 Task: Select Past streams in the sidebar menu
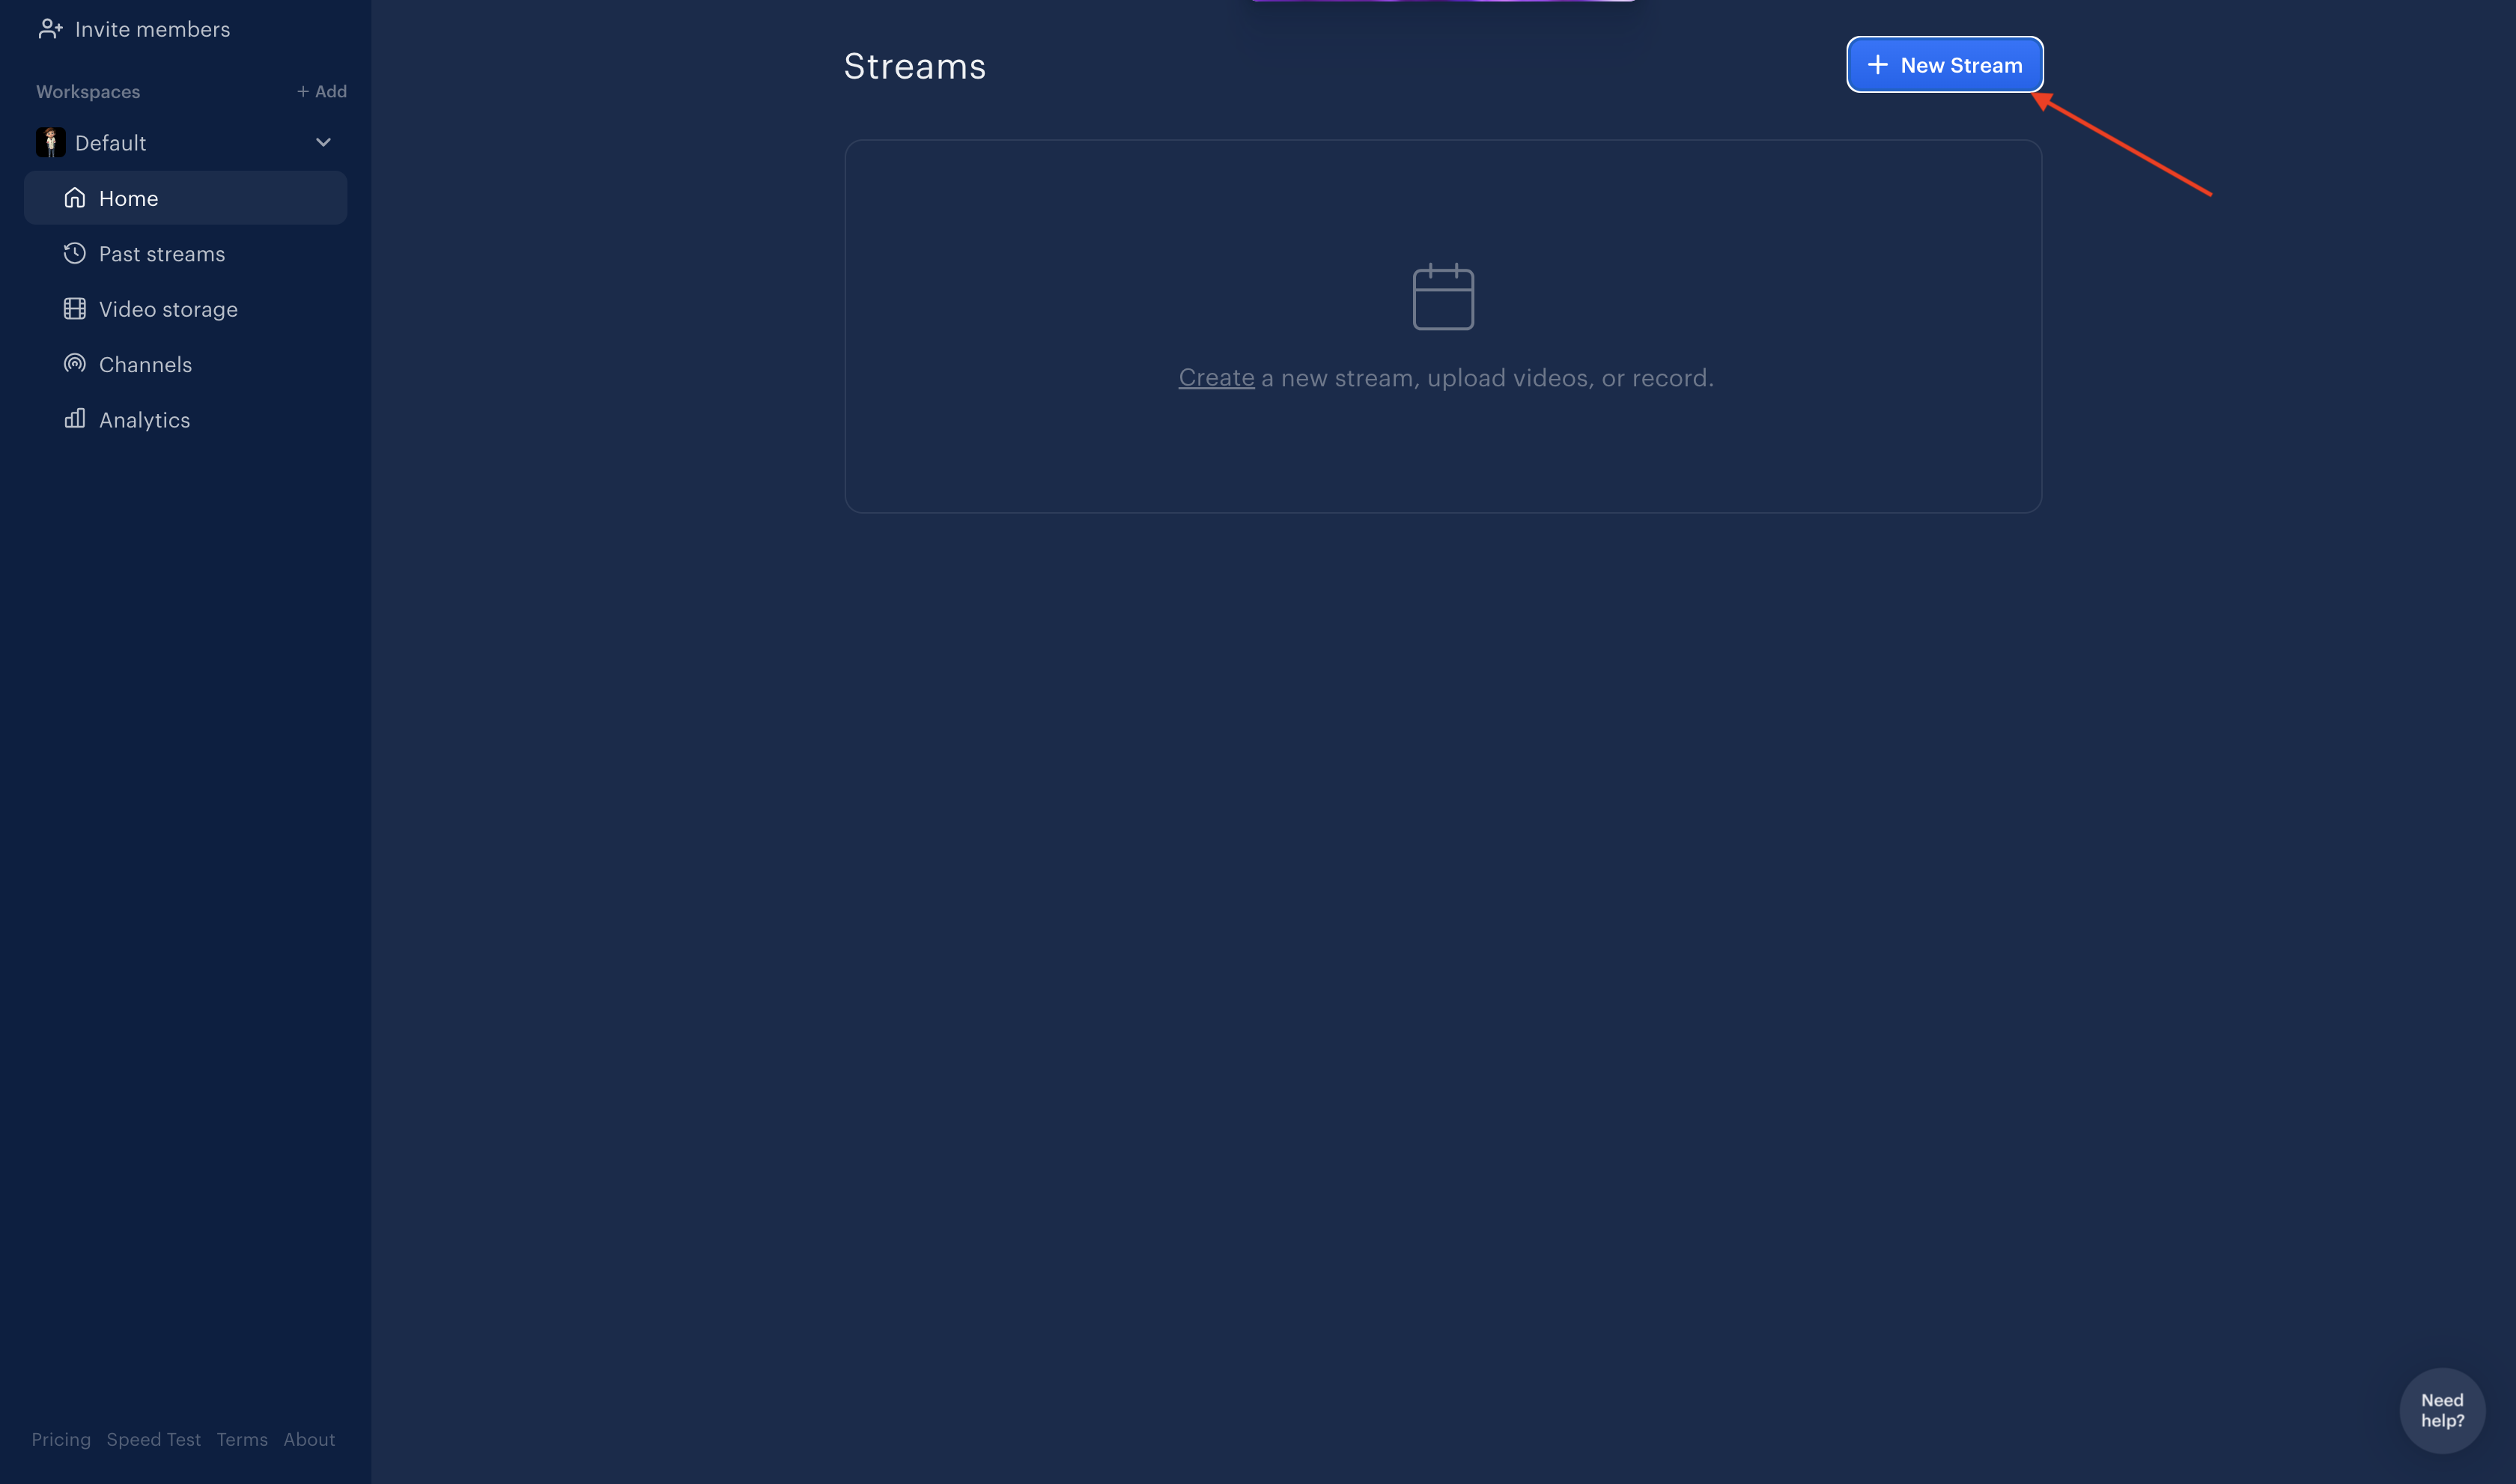click(161, 253)
